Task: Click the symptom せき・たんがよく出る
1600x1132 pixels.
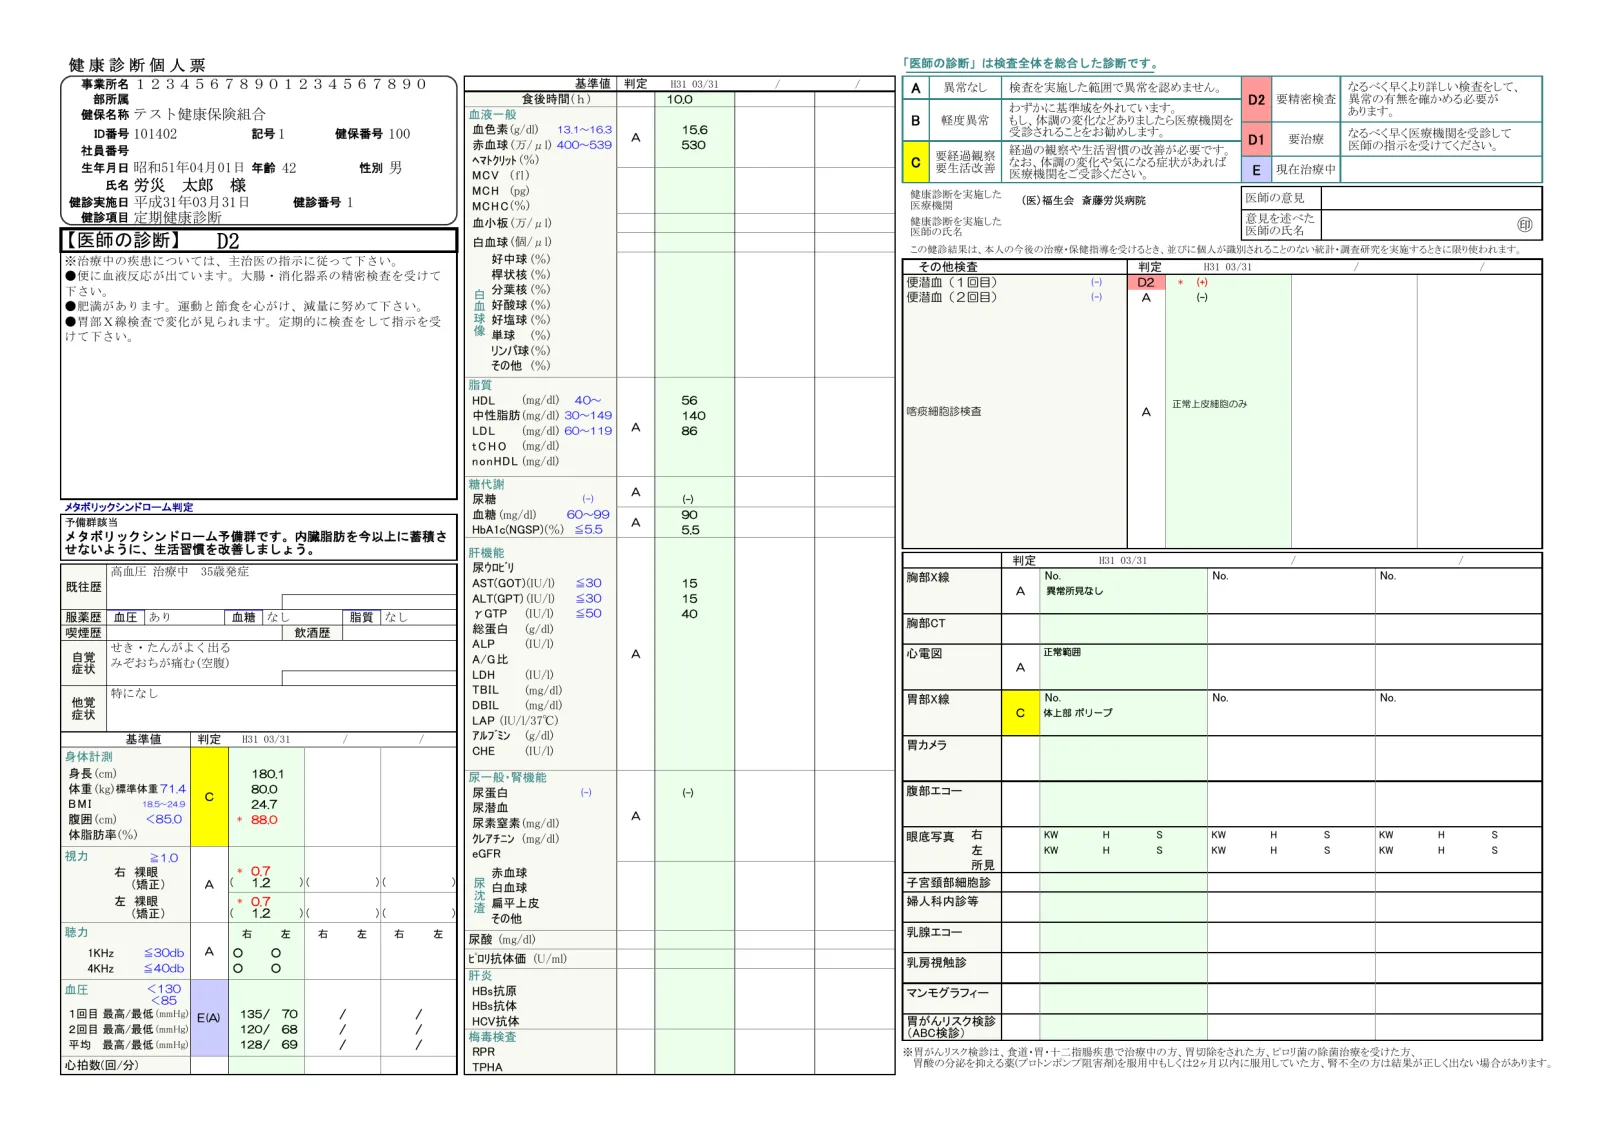Action: point(170,648)
